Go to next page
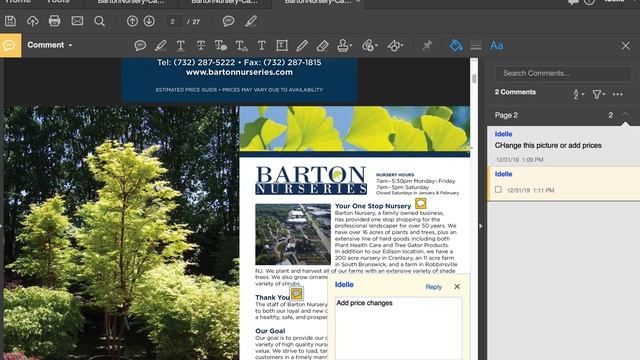Viewport: 640px width, 360px height. (149, 21)
